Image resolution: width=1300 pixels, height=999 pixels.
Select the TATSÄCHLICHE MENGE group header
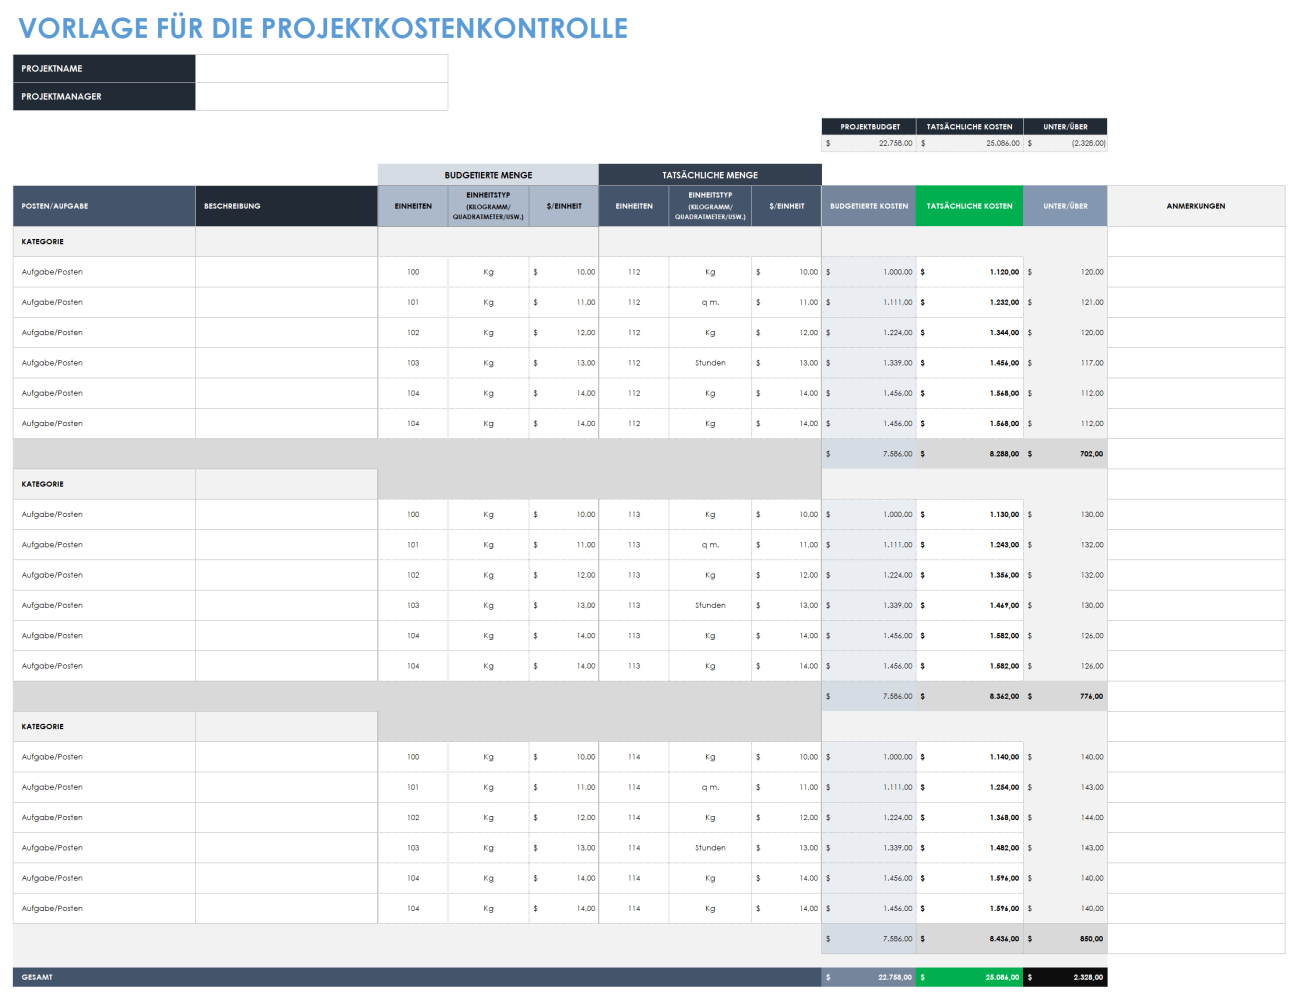click(710, 175)
